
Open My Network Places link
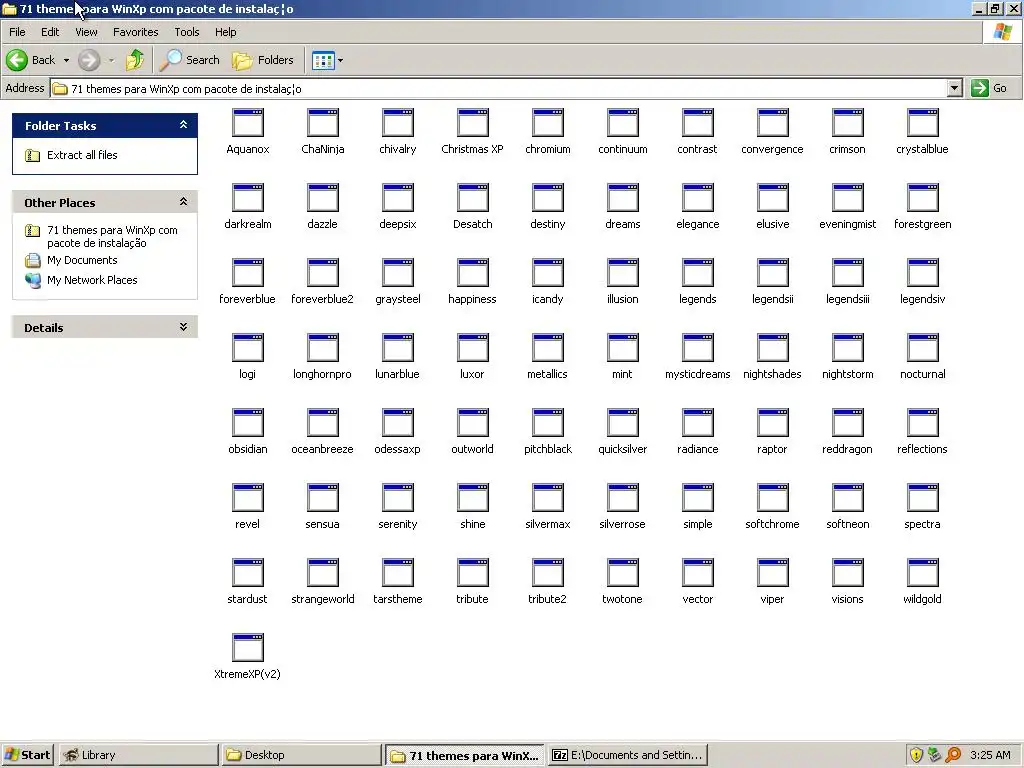coord(92,280)
